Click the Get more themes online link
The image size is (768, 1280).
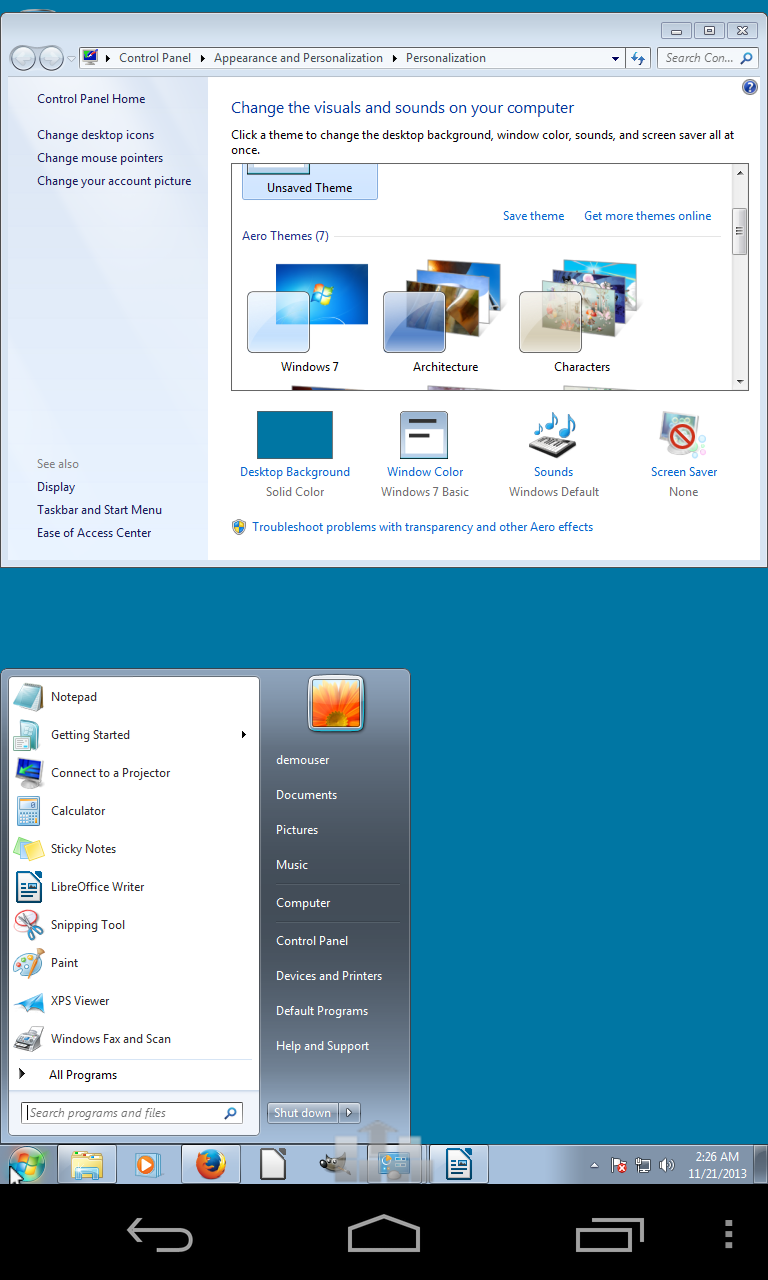click(647, 216)
